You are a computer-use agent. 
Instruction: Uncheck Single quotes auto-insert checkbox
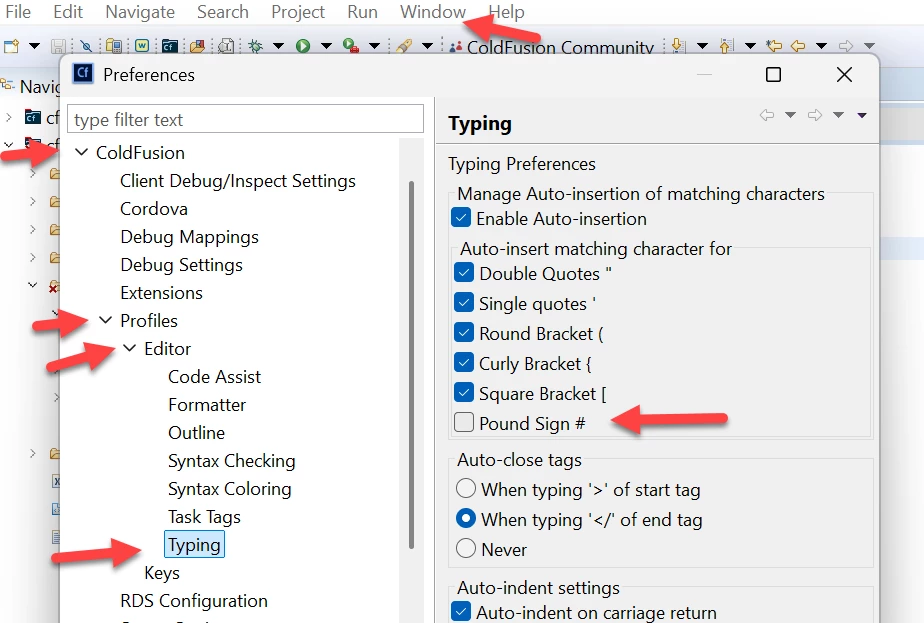pyautogui.click(x=464, y=302)
